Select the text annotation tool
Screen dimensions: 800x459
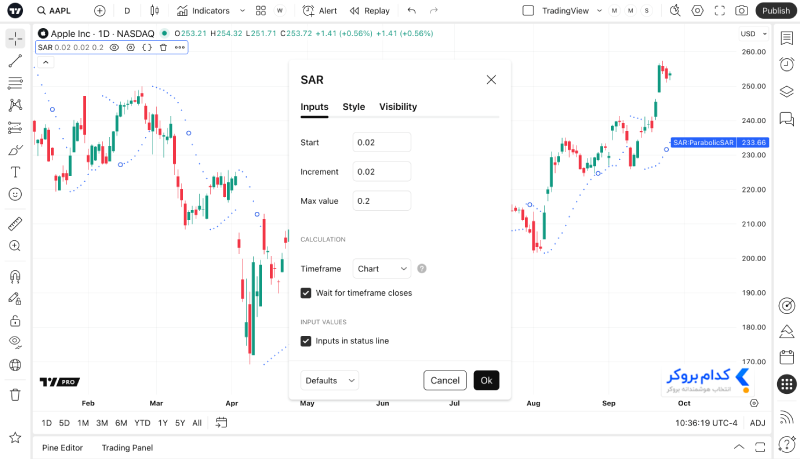click(15, 172)
